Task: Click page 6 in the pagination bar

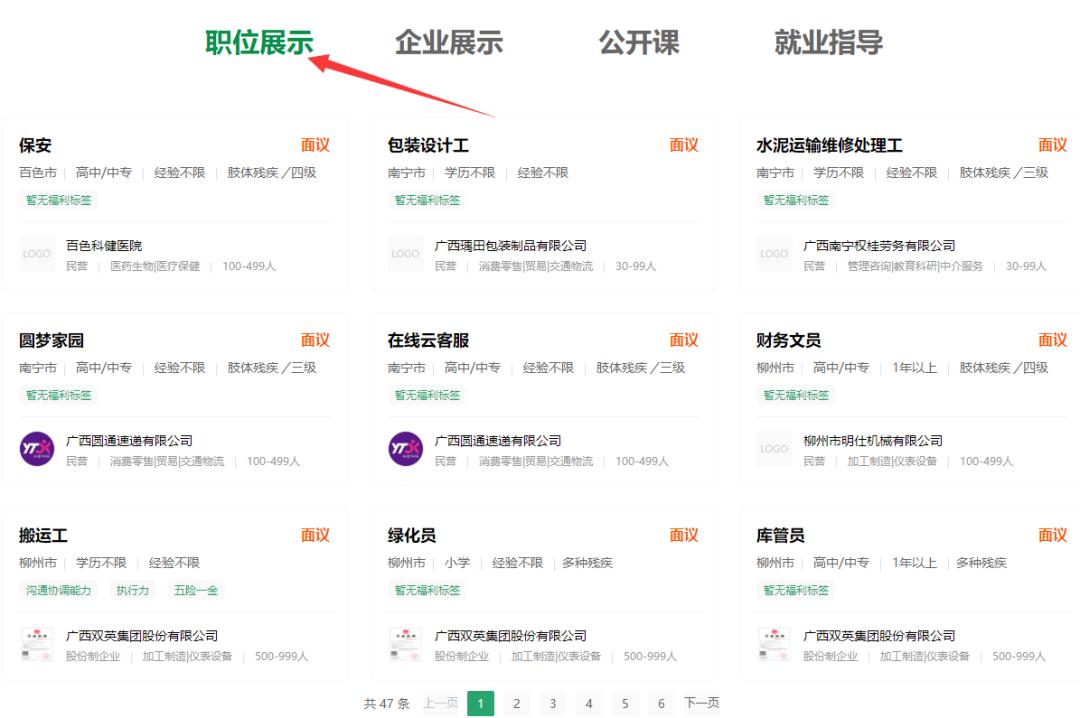Action: [661, 703]
